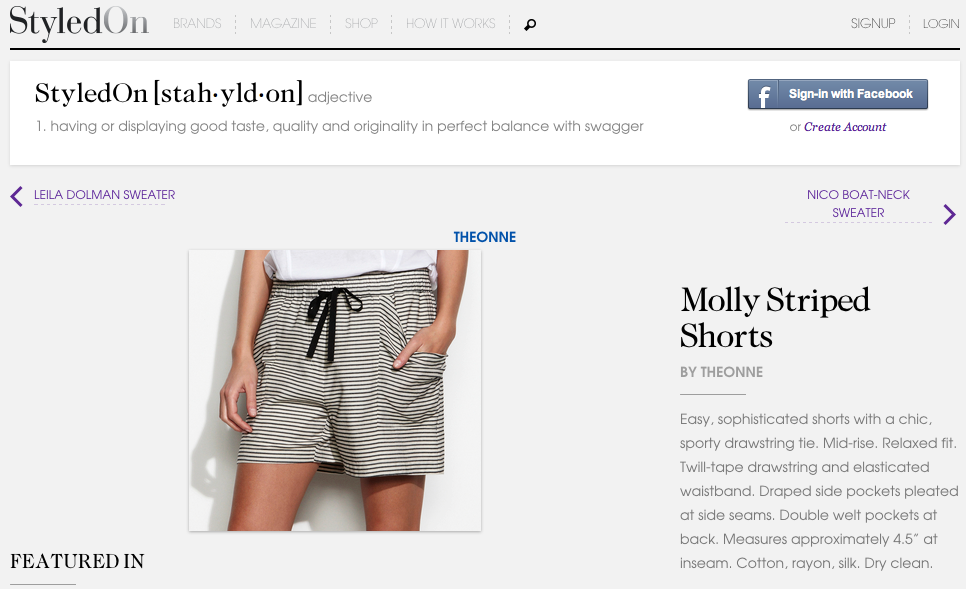Image resolution: width=966 pixels, height=589 pixels.
Task: Click the Featured In heading
Action: (x=77, y=561)
